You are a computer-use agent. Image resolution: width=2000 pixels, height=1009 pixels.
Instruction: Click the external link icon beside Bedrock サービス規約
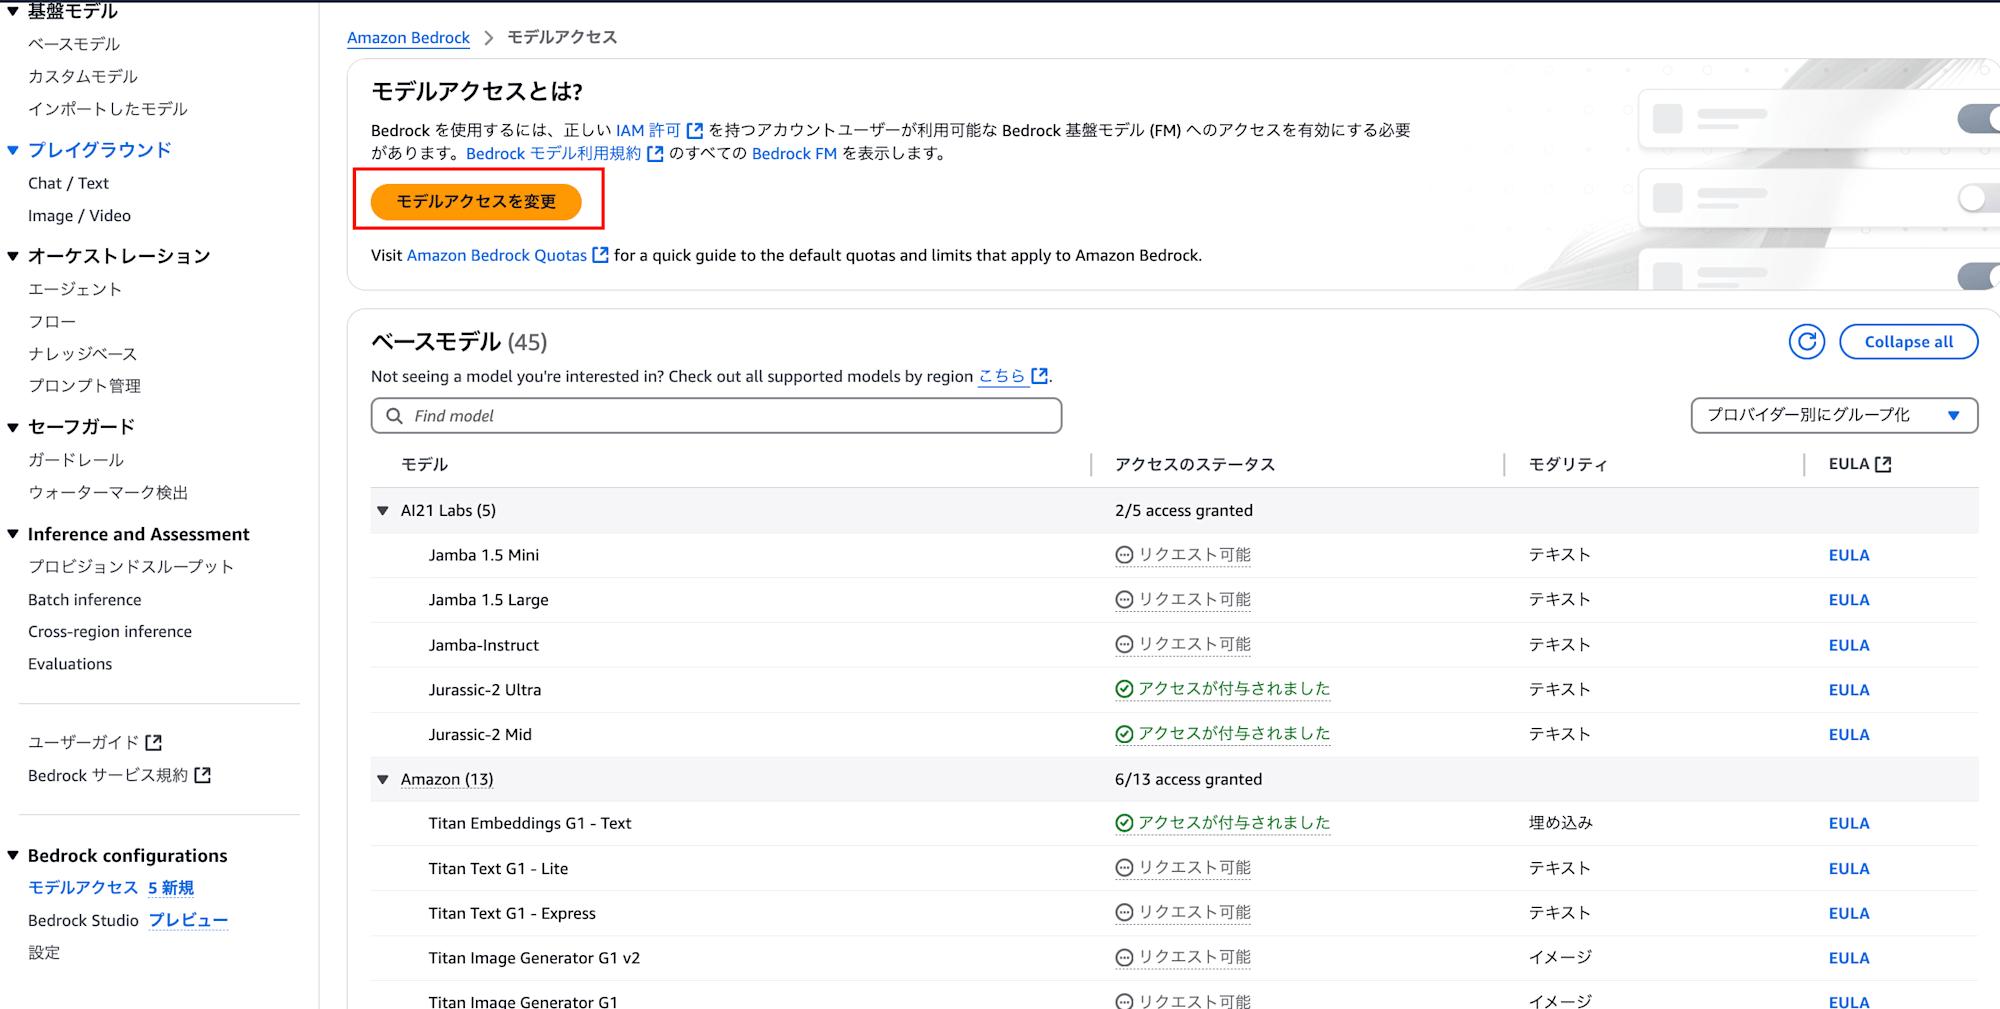pos(202,775)
